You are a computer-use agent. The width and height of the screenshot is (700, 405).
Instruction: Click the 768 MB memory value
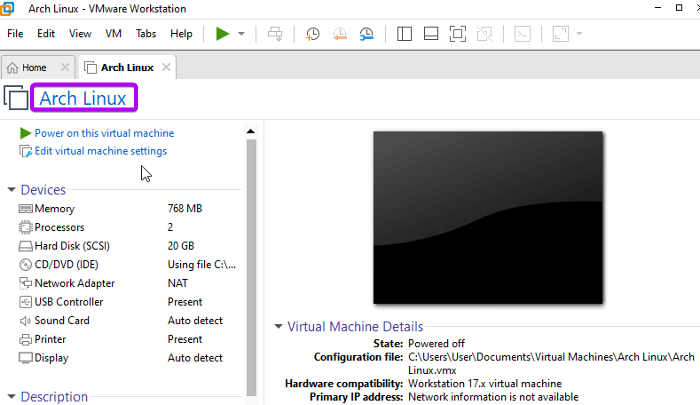(x=185, y=209)
